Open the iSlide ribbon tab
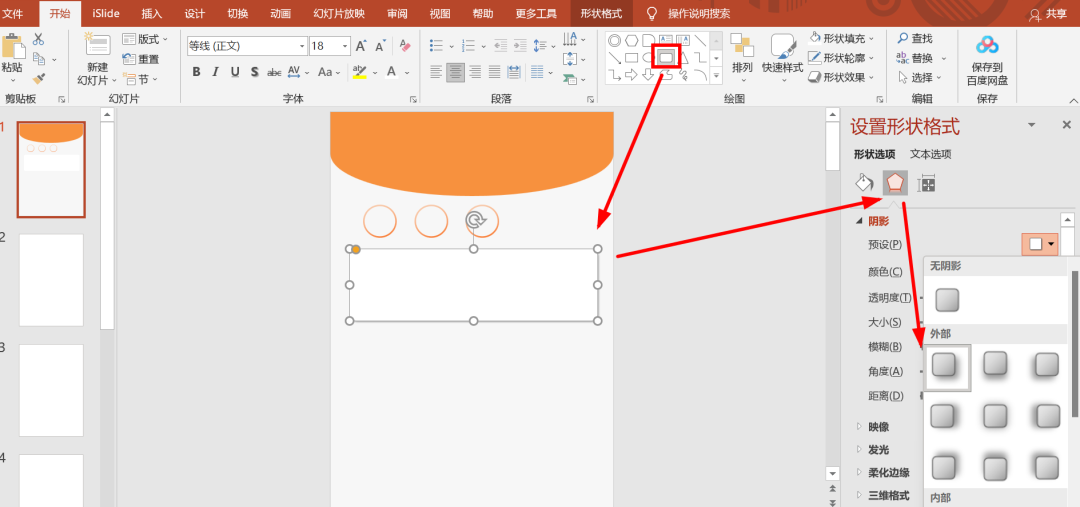 pos(107,14)
